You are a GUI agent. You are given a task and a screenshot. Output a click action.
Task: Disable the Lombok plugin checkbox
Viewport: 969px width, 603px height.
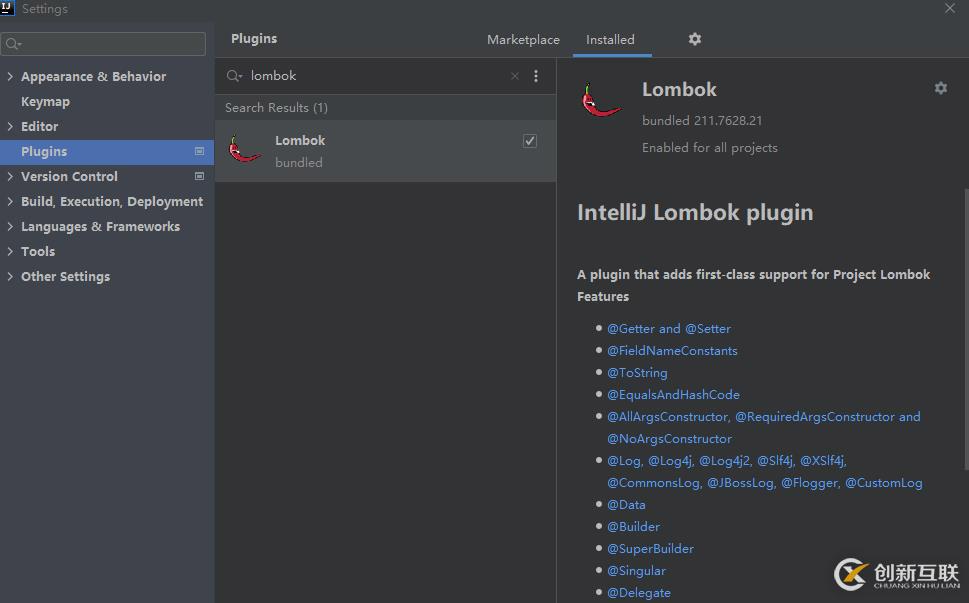[530, 141]
